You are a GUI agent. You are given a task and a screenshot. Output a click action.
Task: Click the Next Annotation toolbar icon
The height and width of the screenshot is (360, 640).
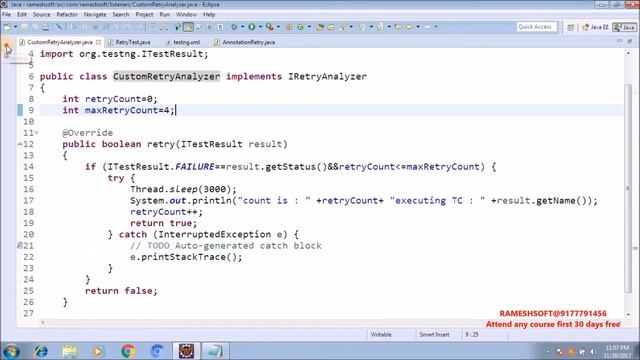(362, 27)
